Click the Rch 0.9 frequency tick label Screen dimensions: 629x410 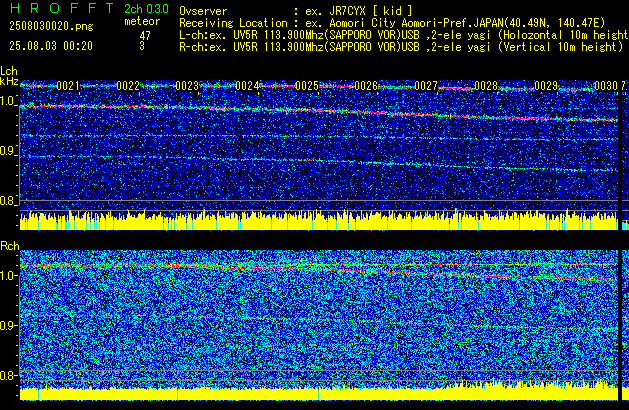[8, 325]
